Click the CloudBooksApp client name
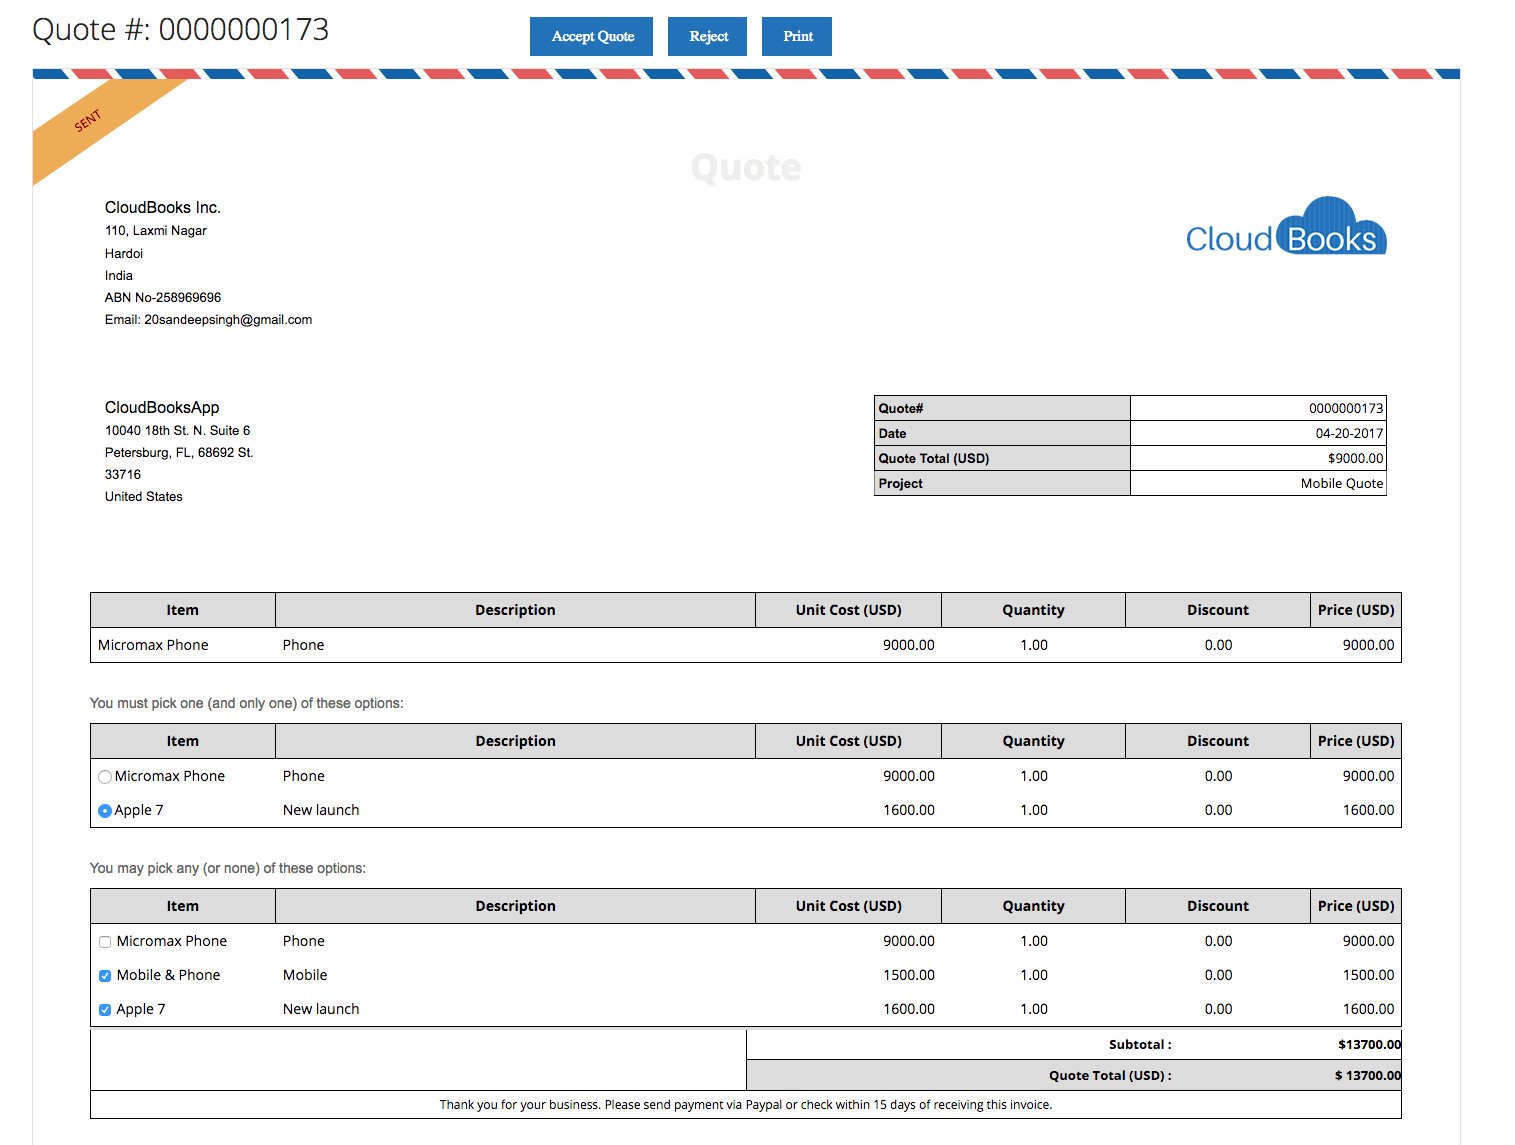This screenshot has width=1515, height=1145. 162,408
